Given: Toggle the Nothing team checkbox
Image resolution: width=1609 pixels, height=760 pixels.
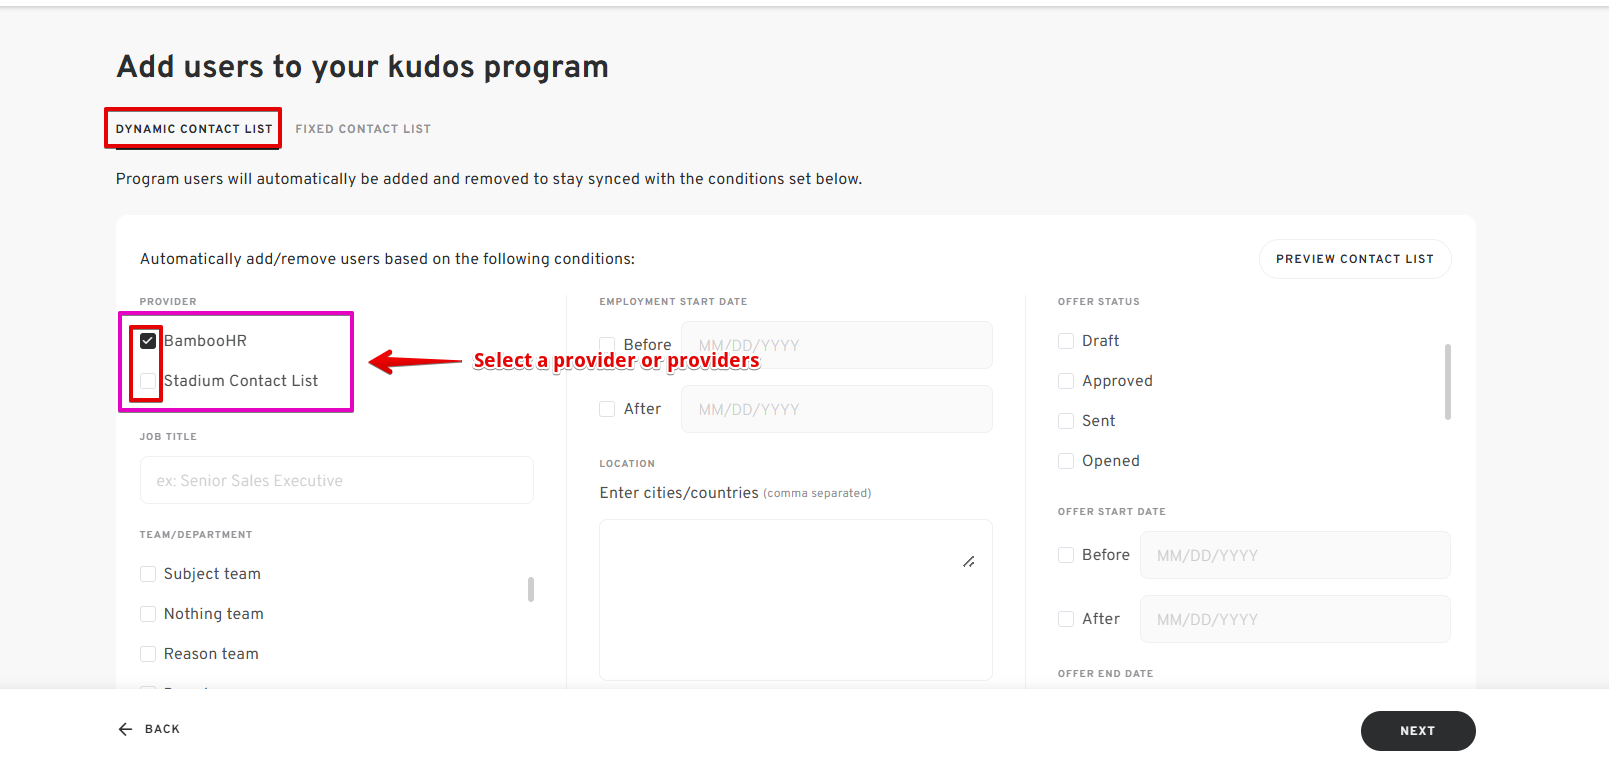Looking at the screenshot, I should (x=148, y=614).
